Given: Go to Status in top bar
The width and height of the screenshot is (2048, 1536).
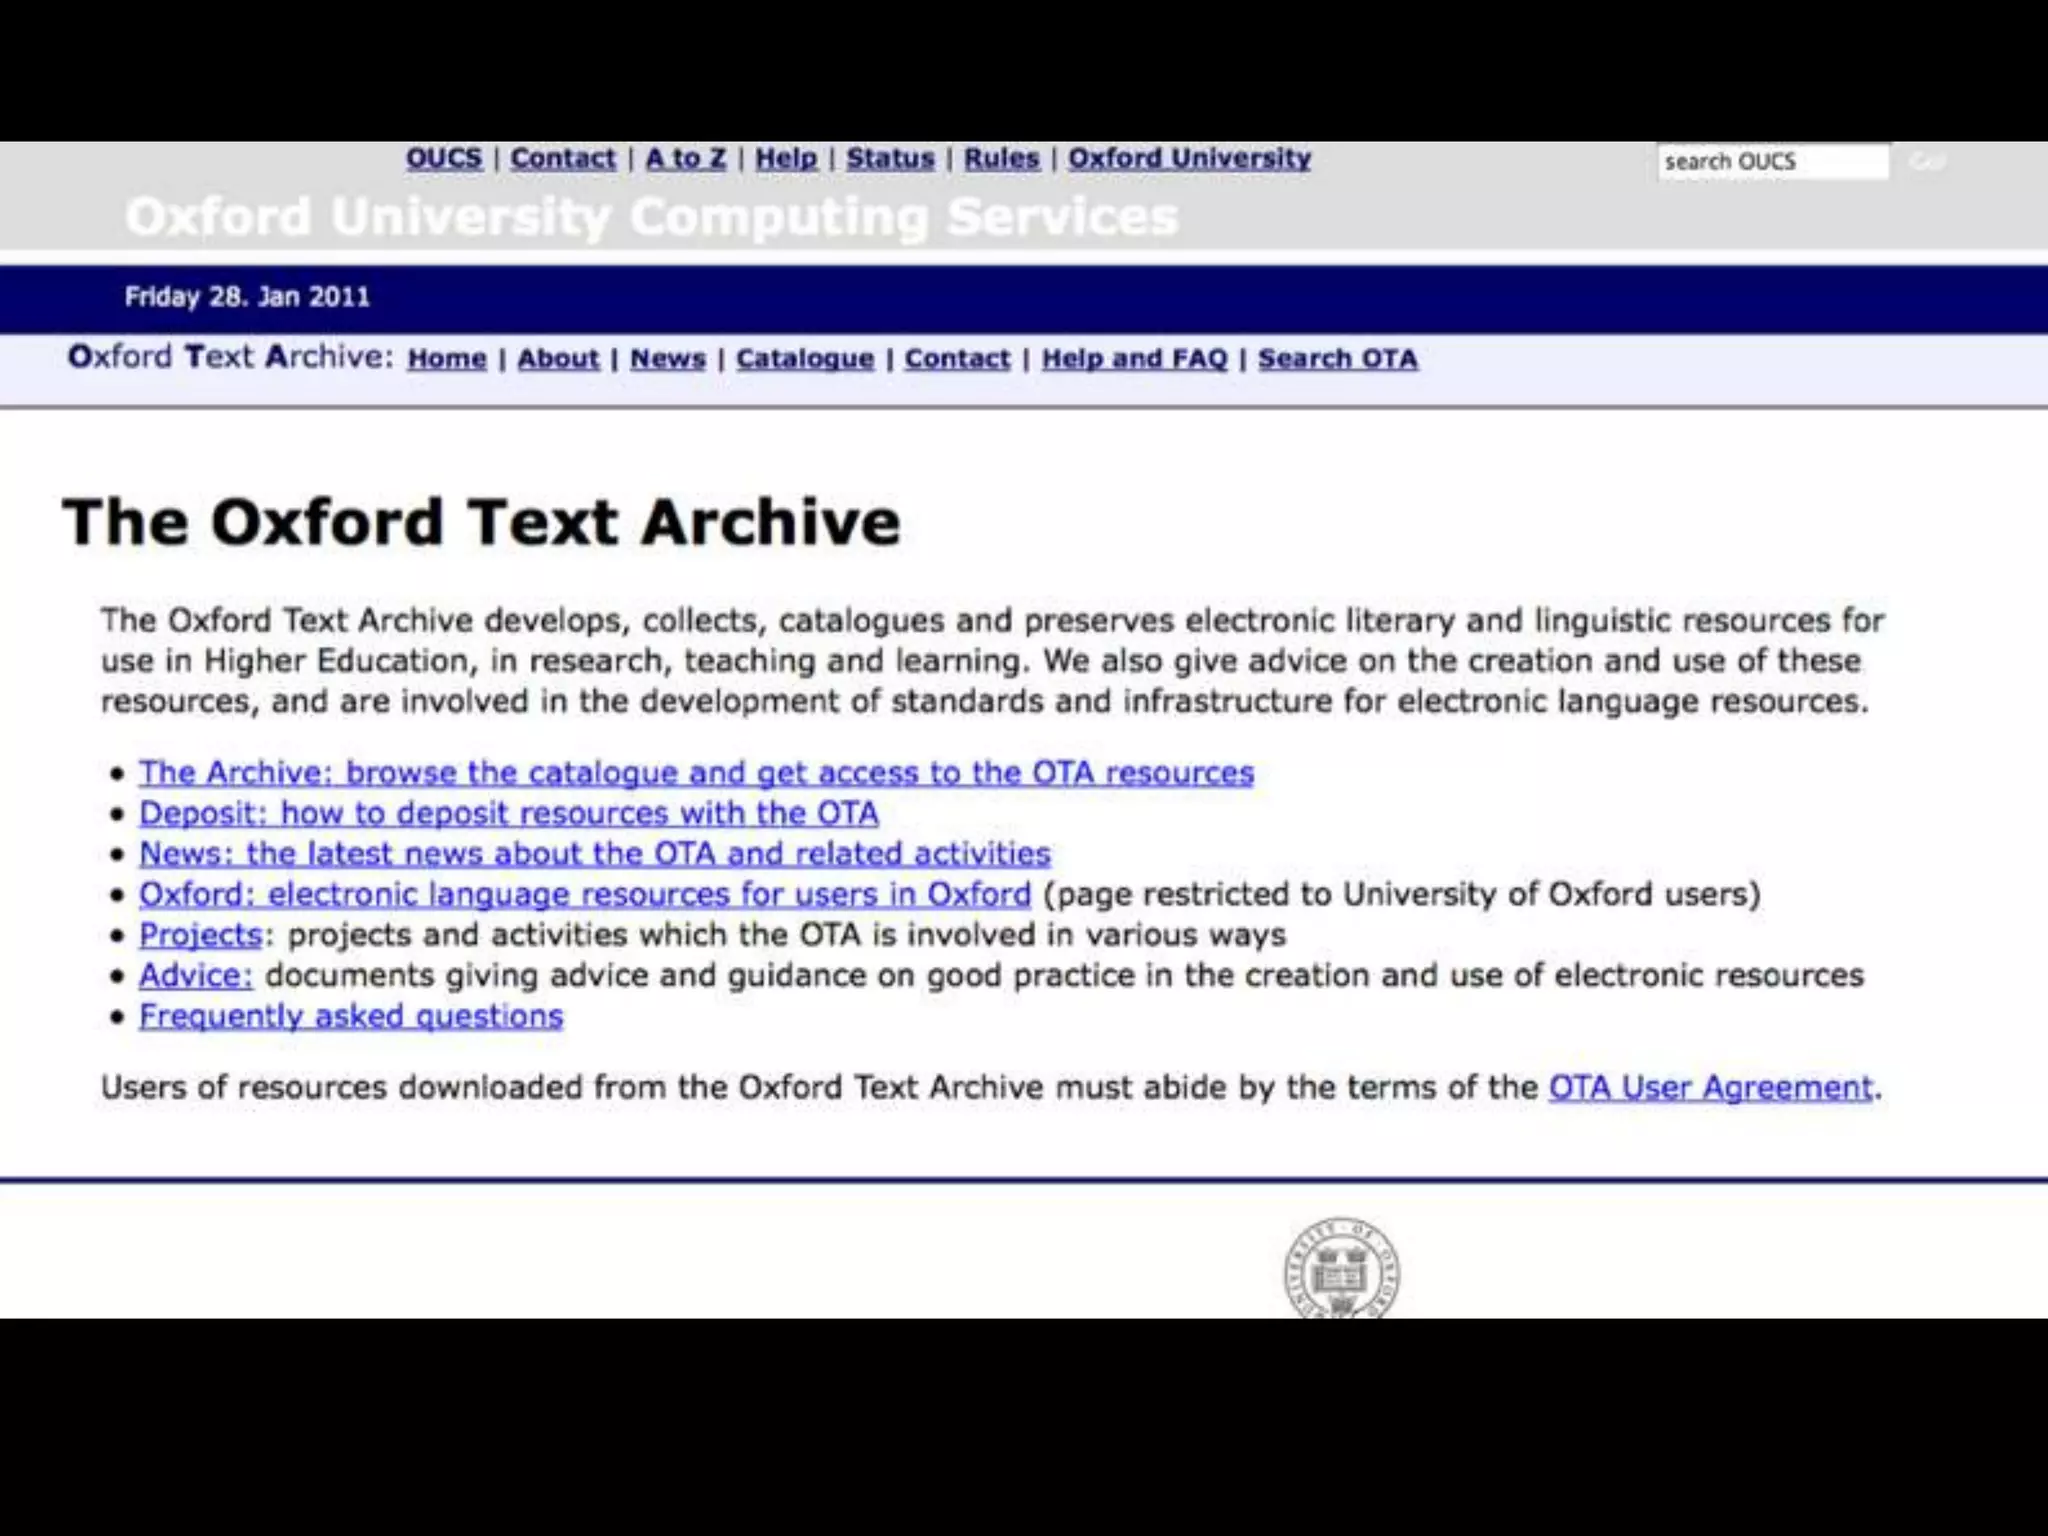Looking at the screenshot, I should coord(890,158).
